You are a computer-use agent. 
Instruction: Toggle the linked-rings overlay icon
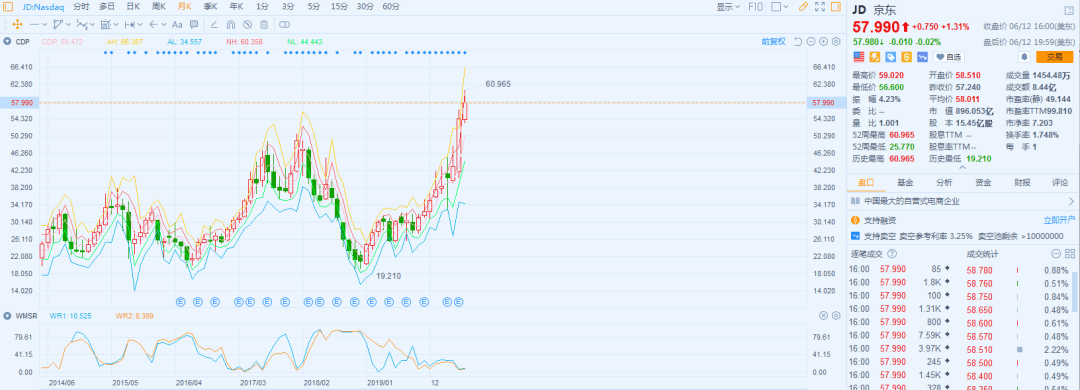pyautogui.click(x=284, y=24)
